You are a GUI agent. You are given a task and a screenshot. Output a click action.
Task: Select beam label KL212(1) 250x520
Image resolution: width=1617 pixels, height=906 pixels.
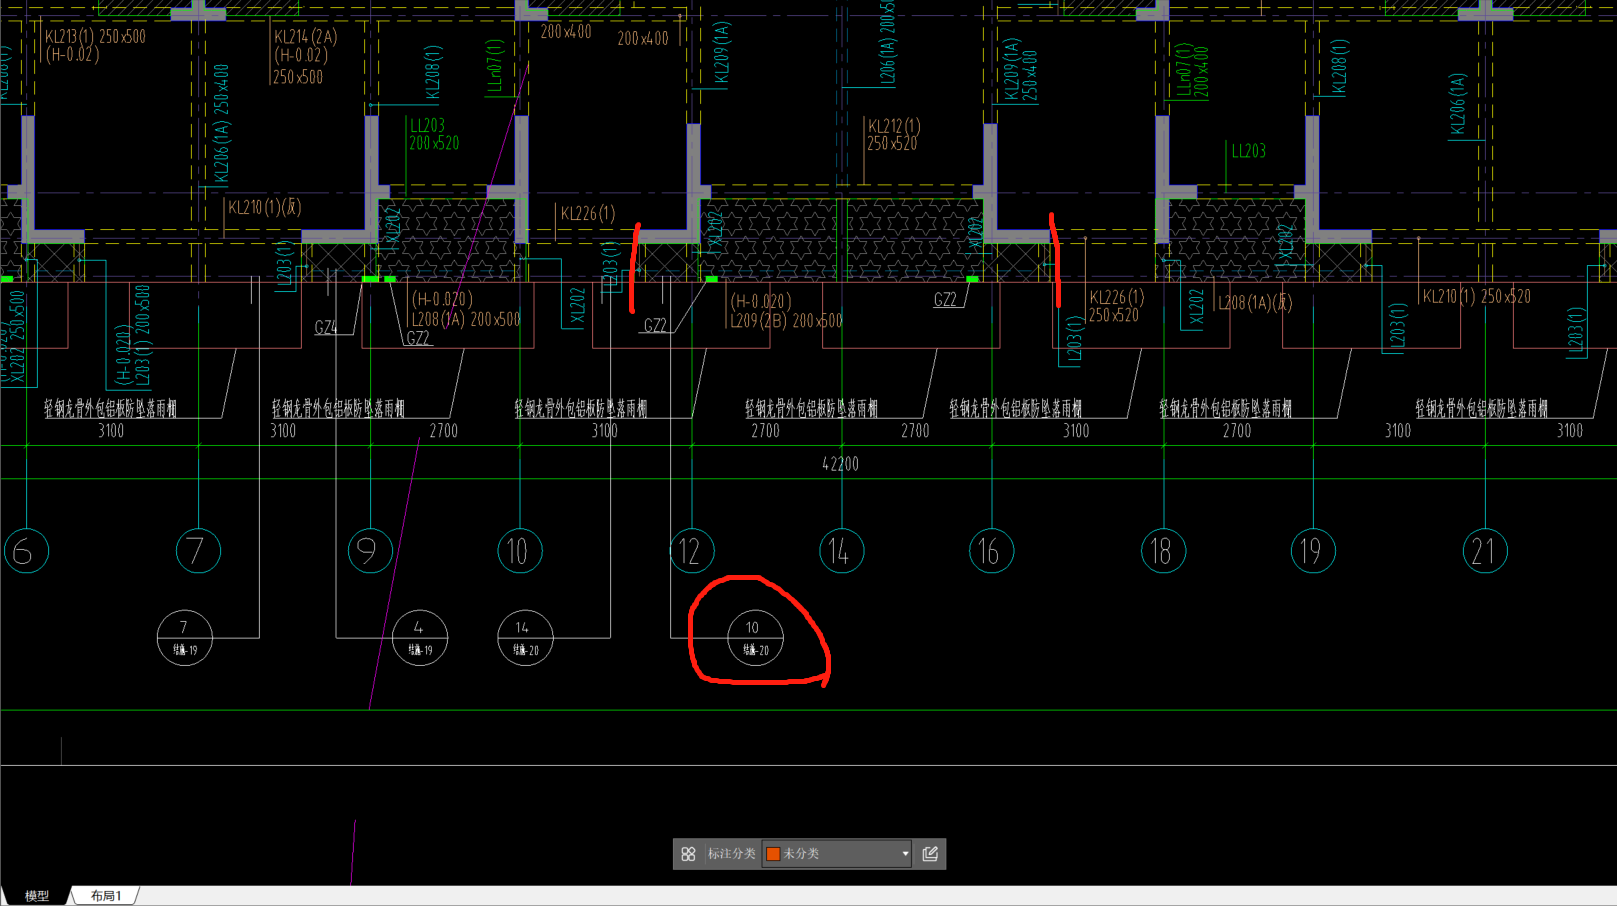click(893, 135)
